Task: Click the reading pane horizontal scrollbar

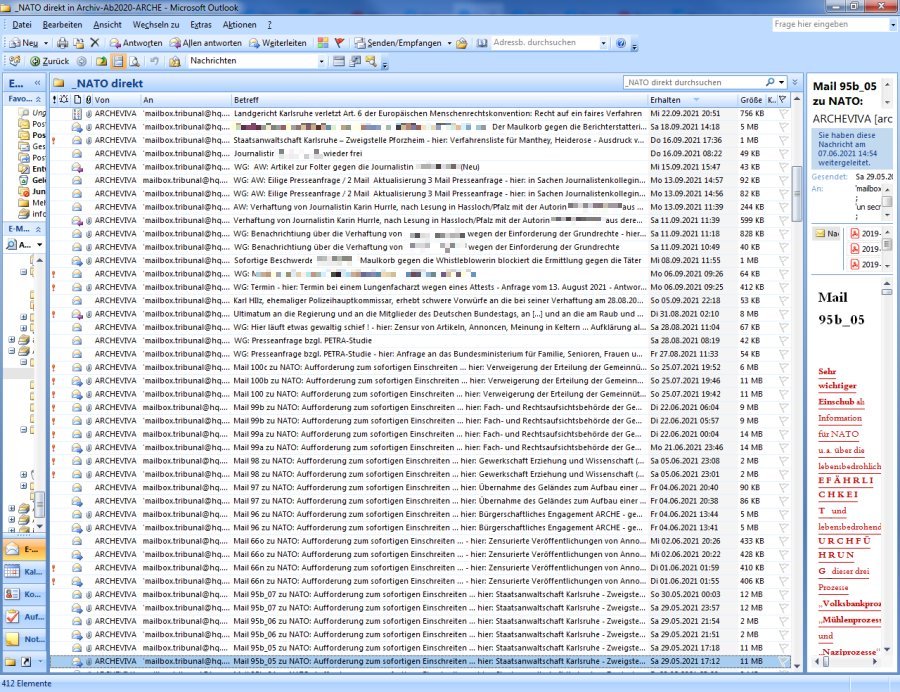Action: tap(847, 661)
